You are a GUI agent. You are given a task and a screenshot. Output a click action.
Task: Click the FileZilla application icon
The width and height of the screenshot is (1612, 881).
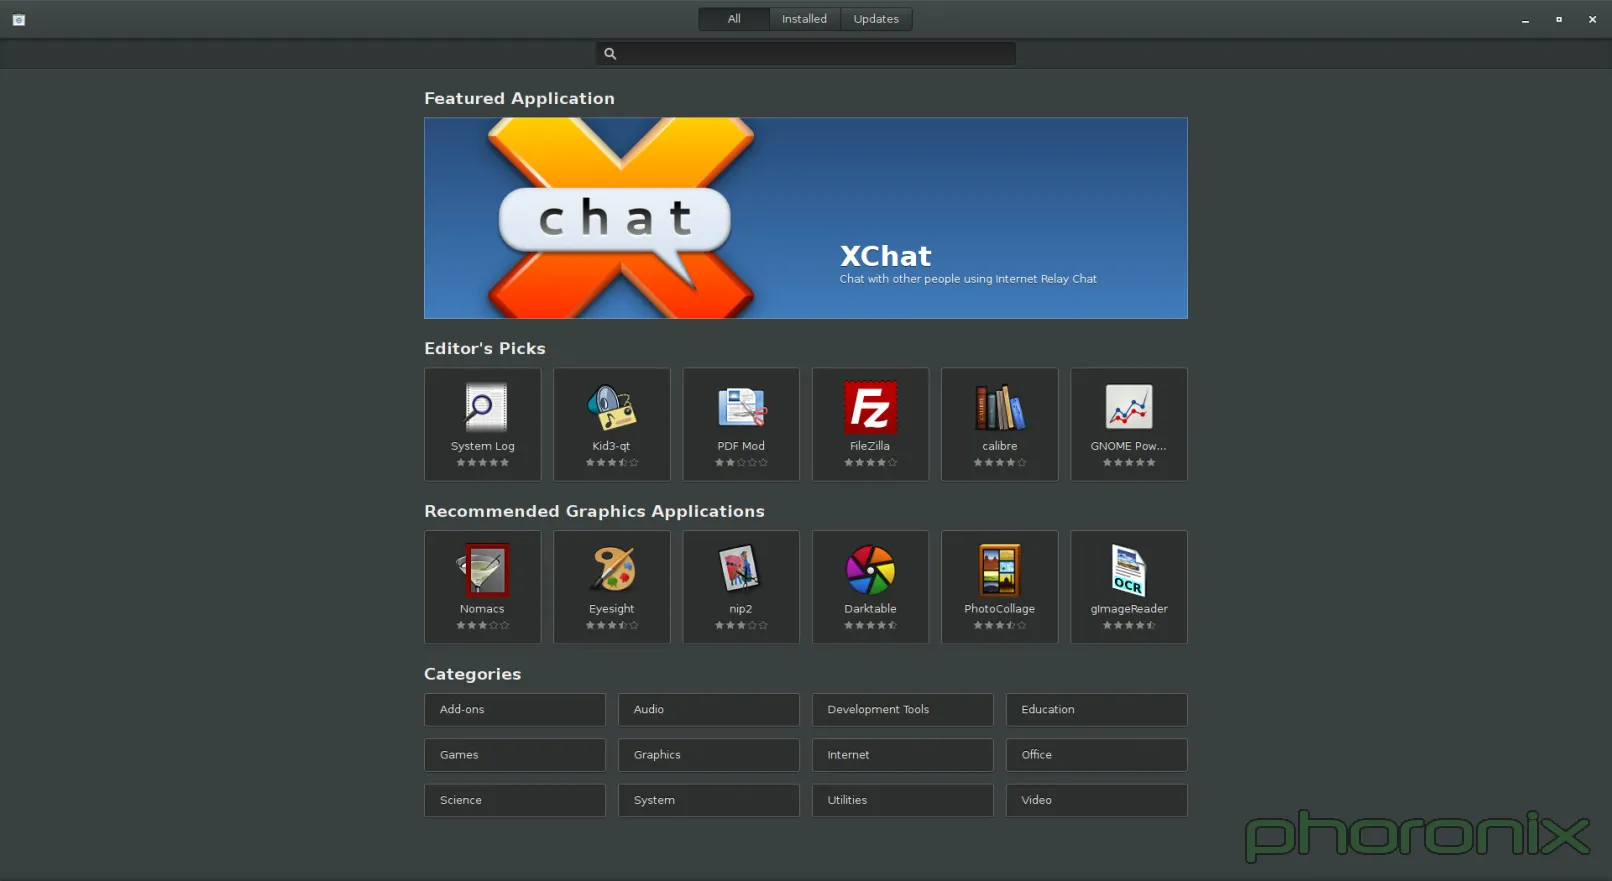[x=870, y=408]
